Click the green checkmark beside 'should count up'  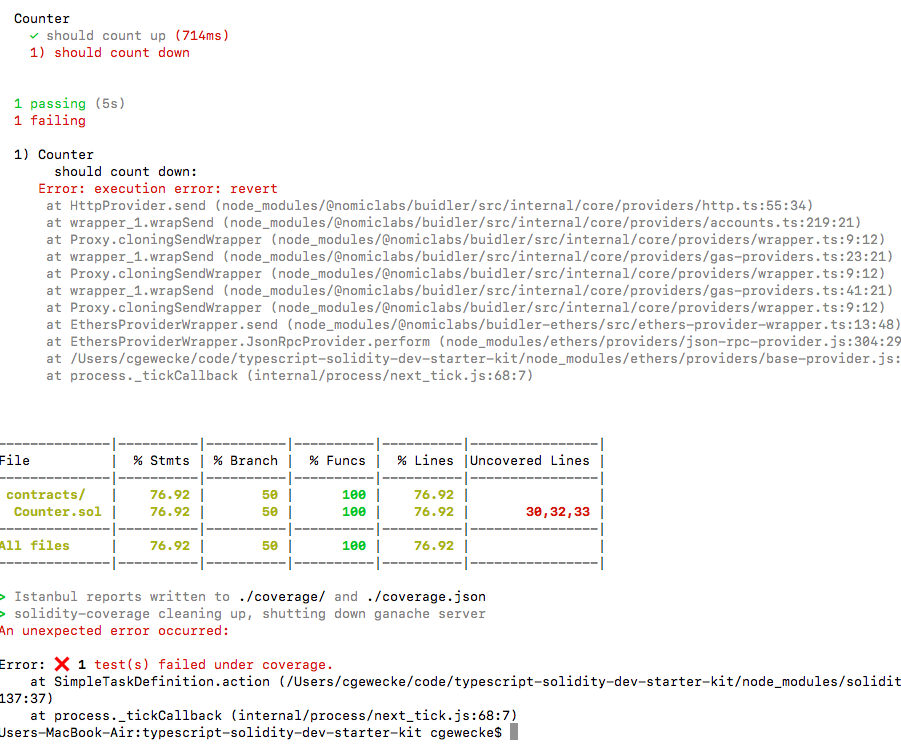[34, 36]
